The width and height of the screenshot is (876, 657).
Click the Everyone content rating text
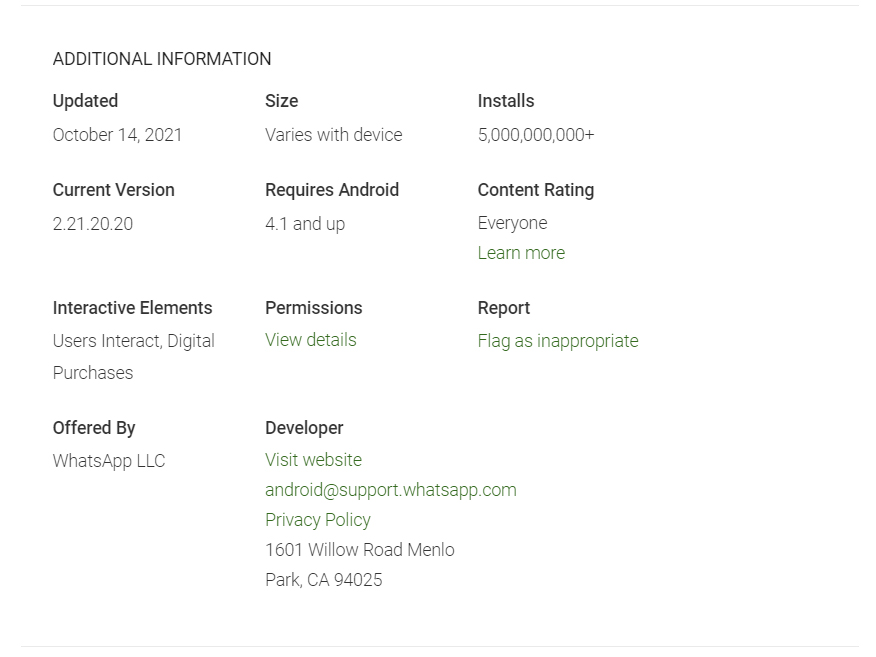pos(512,223)
